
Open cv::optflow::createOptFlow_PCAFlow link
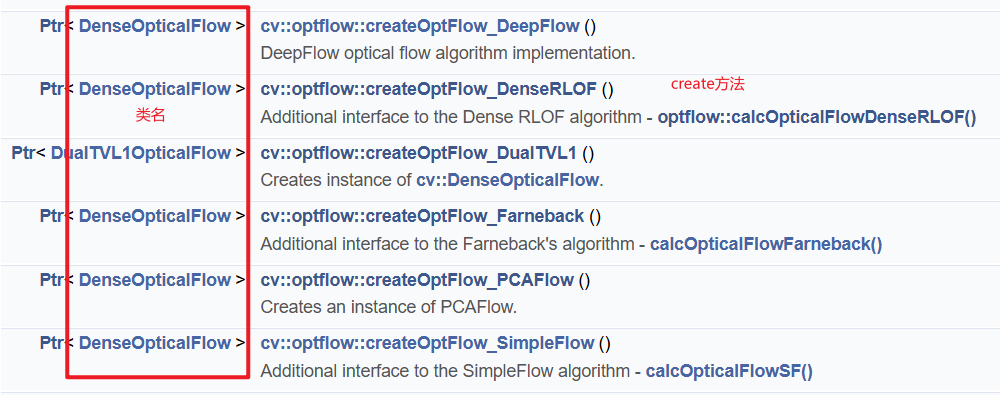tap(417, 279)
